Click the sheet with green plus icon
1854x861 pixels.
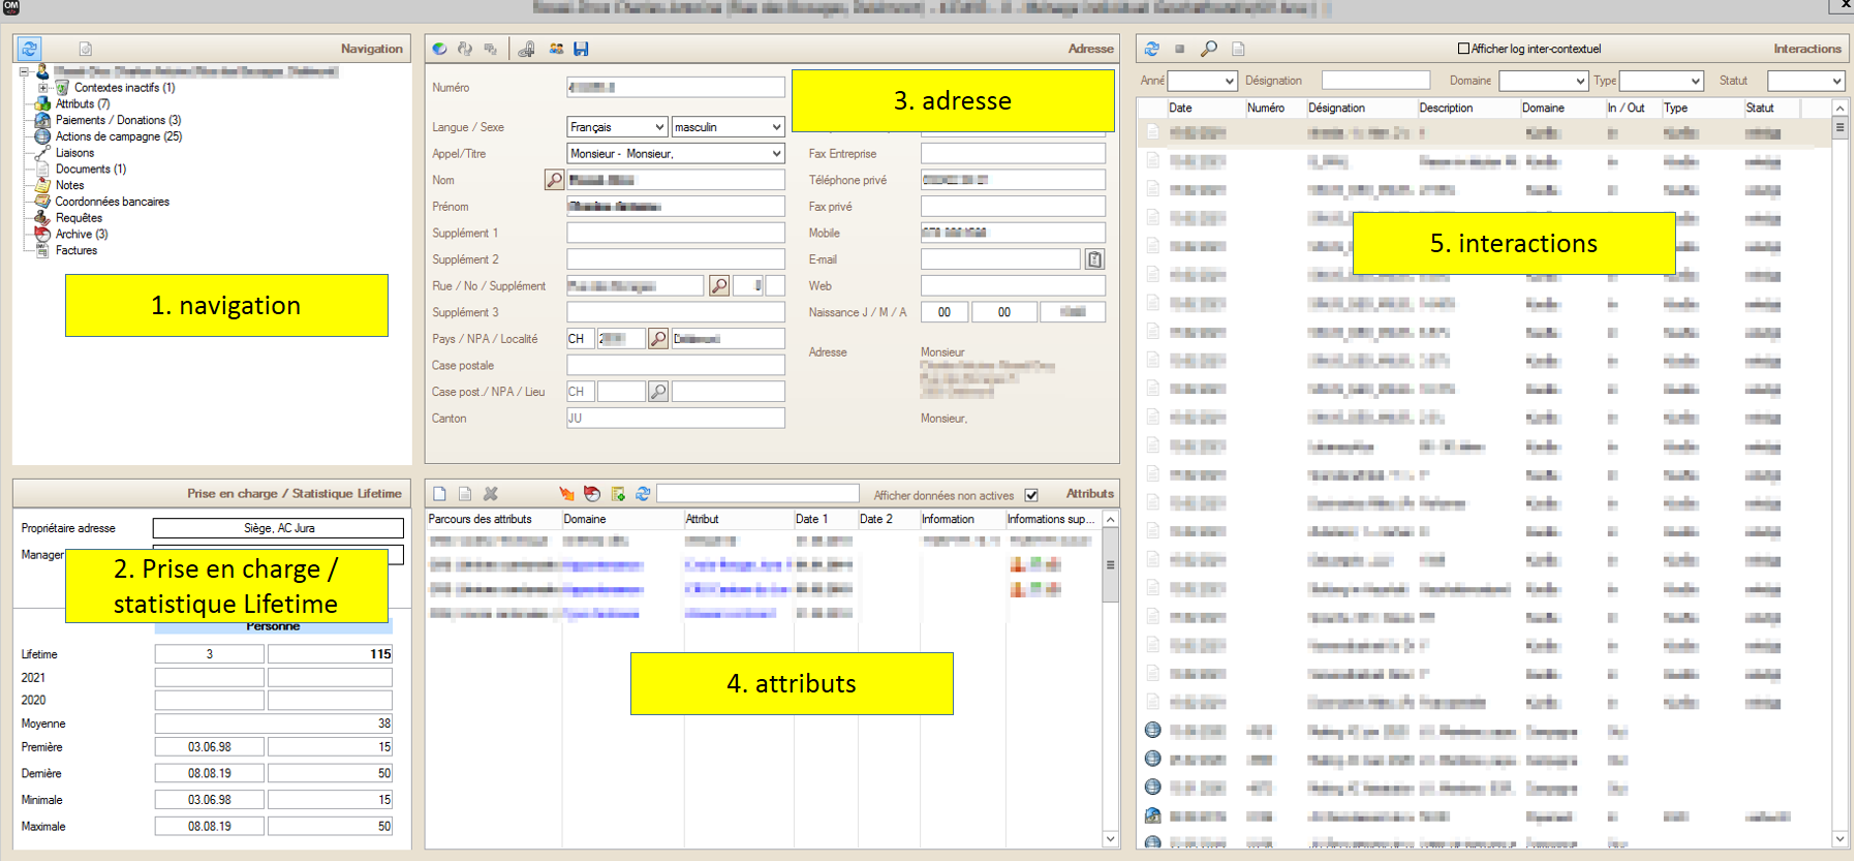618,494
